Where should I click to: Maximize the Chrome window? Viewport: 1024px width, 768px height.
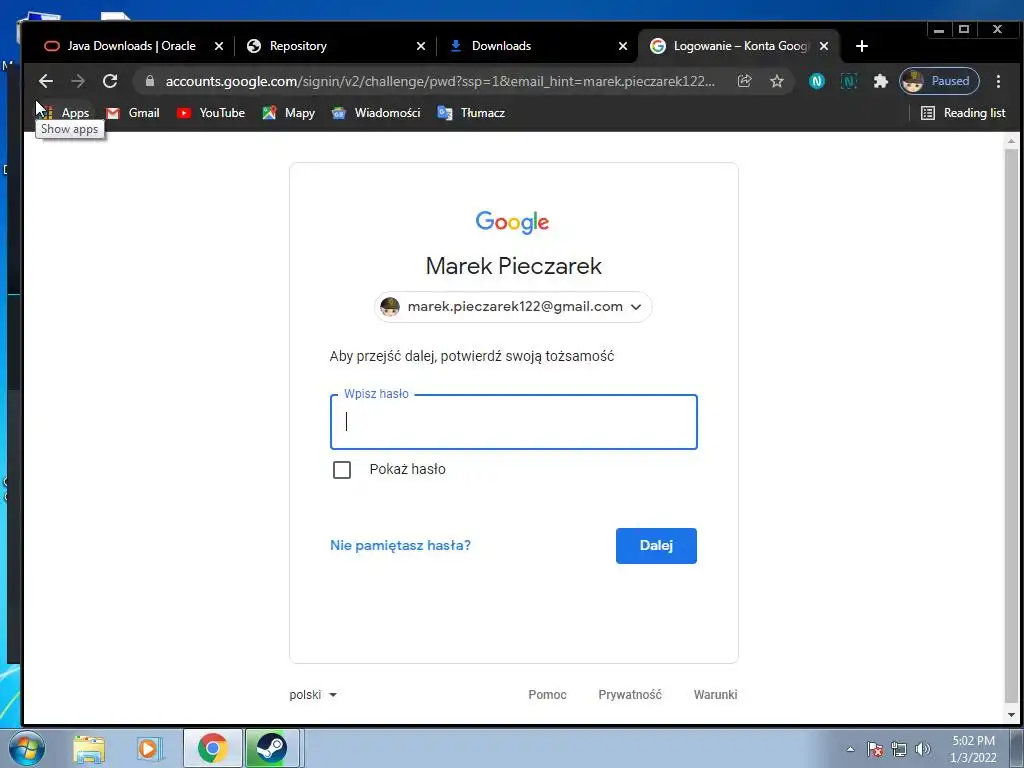(x=964, y=29)
